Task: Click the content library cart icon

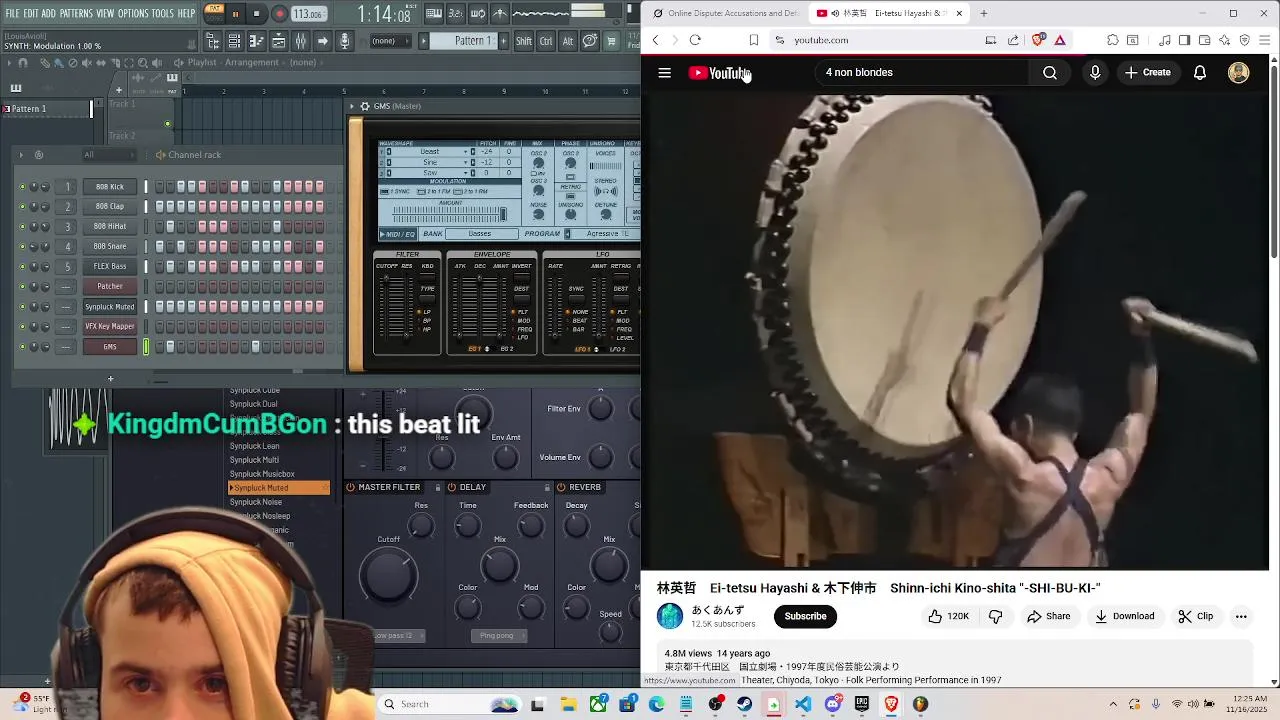Action: point(611,41)
